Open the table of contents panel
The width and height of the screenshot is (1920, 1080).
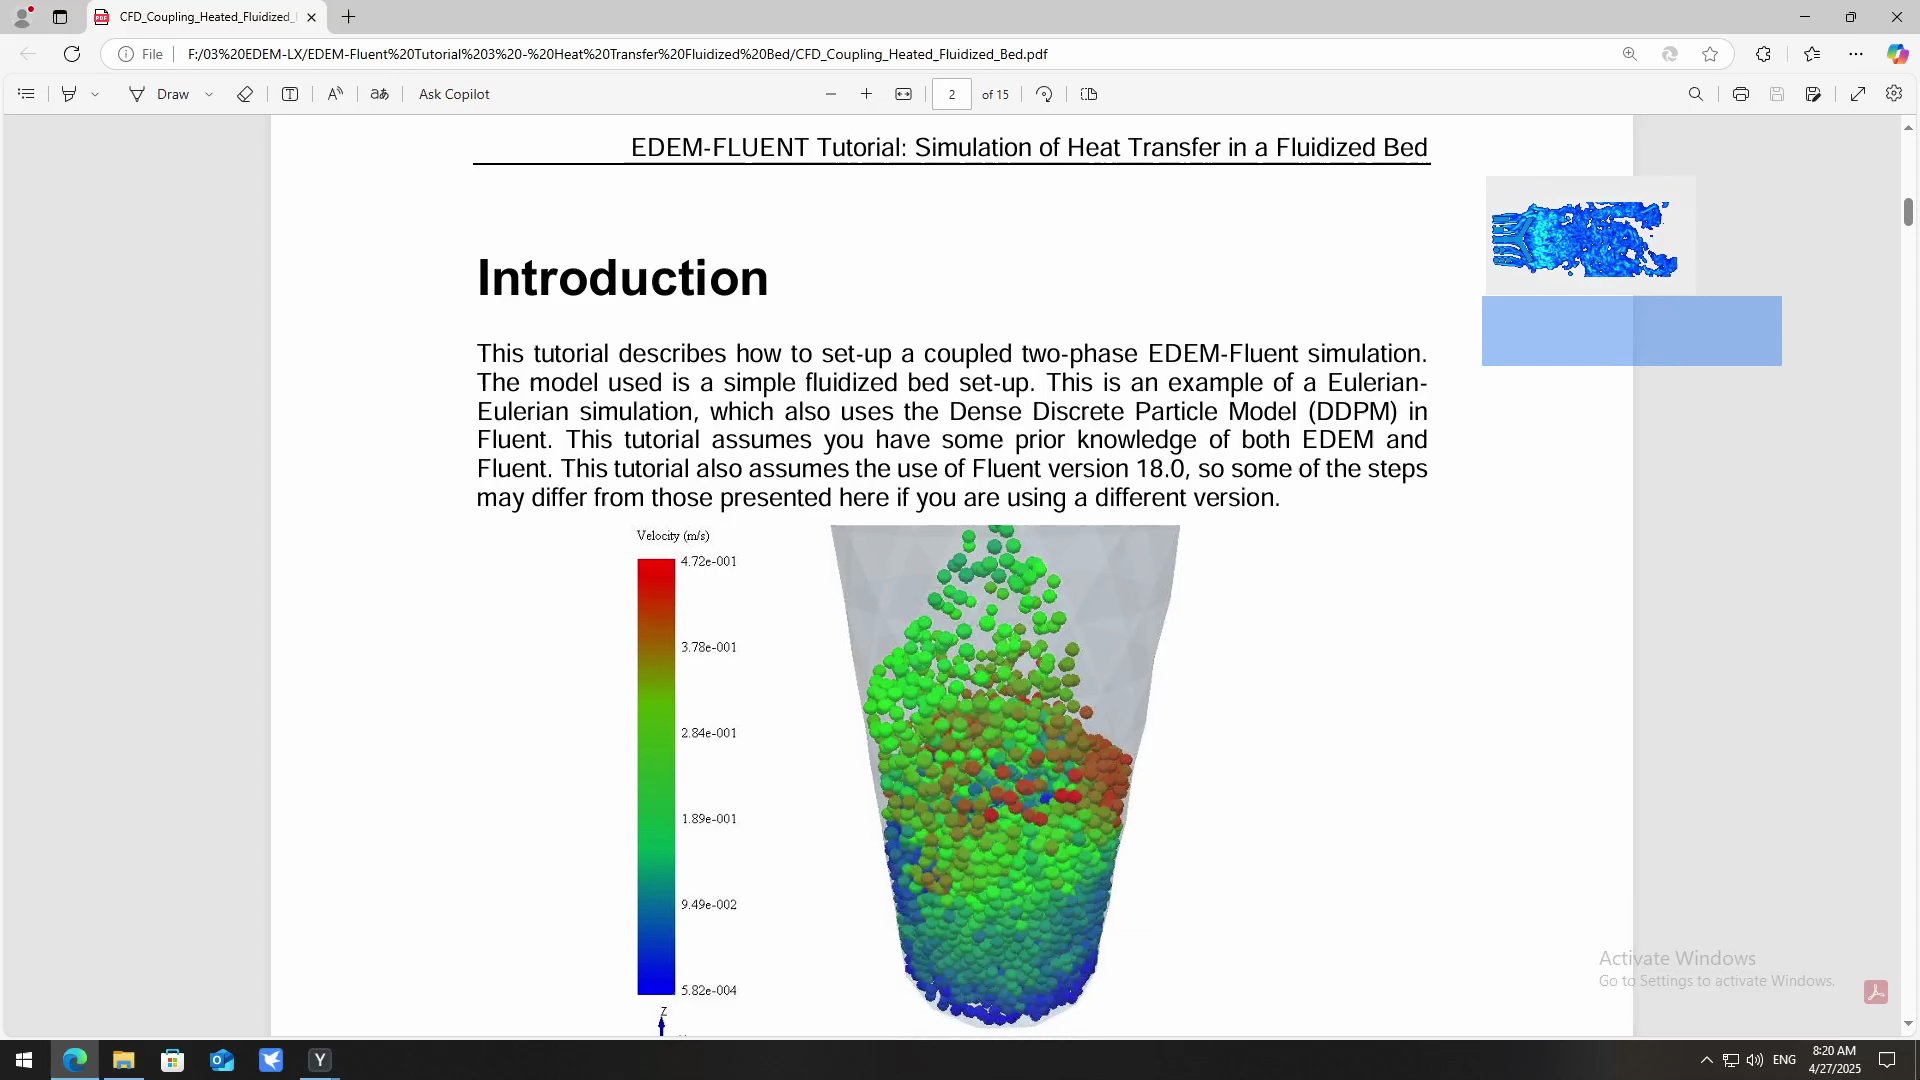27,94
